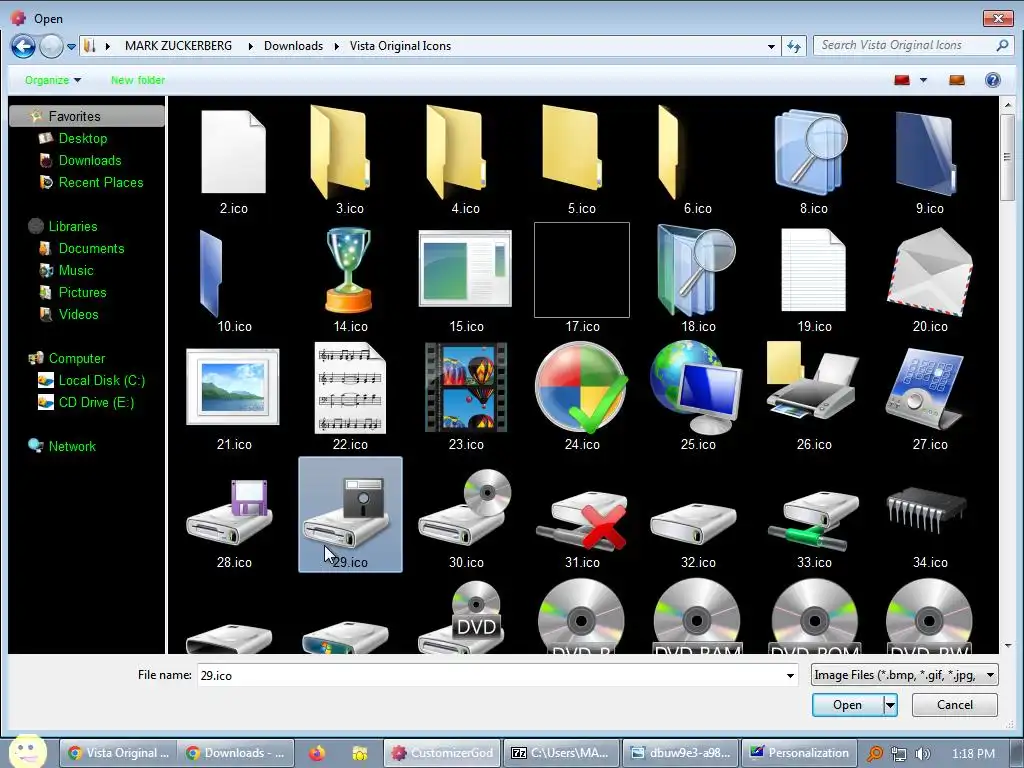Go to Downloads in the breadcrumb path
1024x768 pixels.
(293, 46)
